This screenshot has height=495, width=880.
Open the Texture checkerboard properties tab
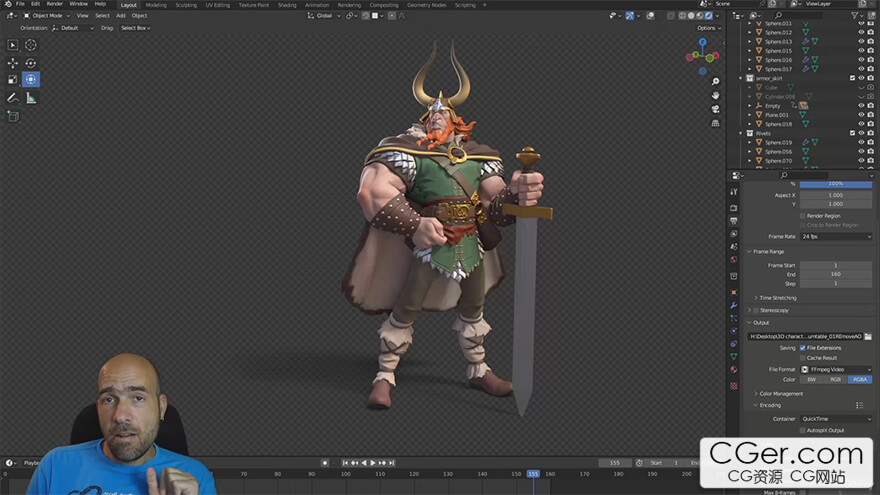click(x=734, y=386)
